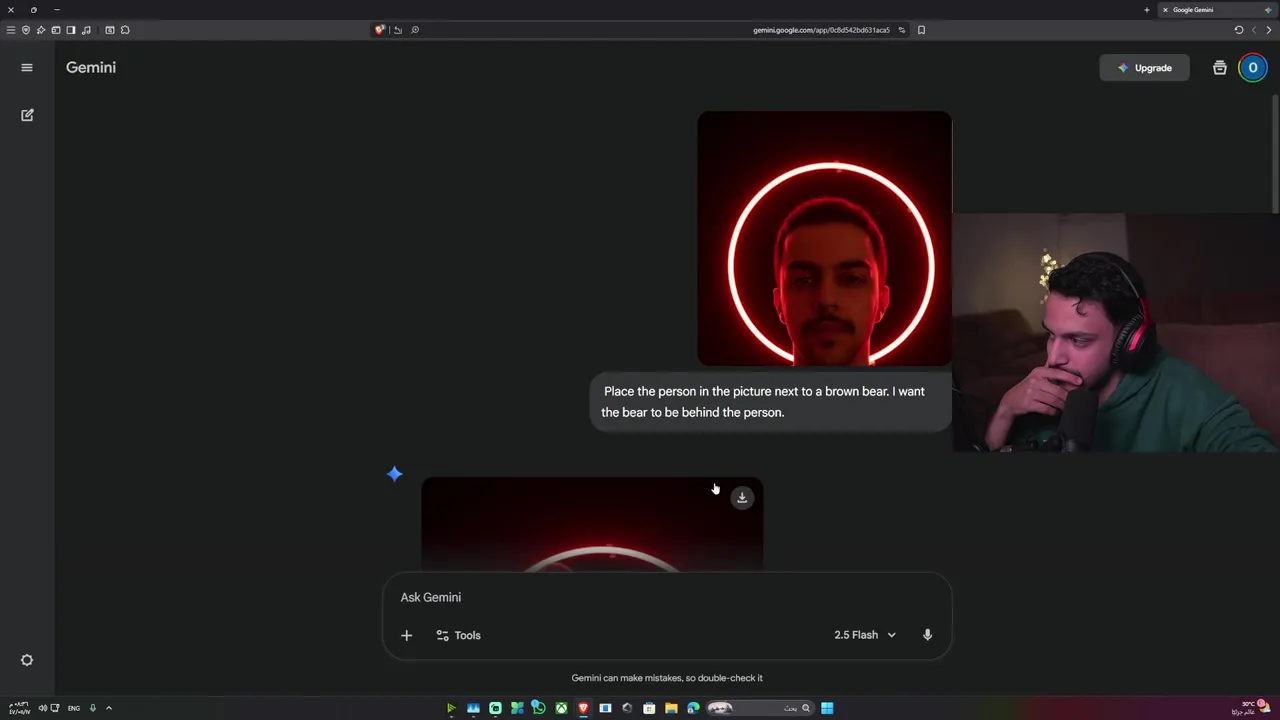Image resolution: width=1280 pixels, height=720 pixels.
Task: Open the generated image preview
Action: tap(592, 524)
